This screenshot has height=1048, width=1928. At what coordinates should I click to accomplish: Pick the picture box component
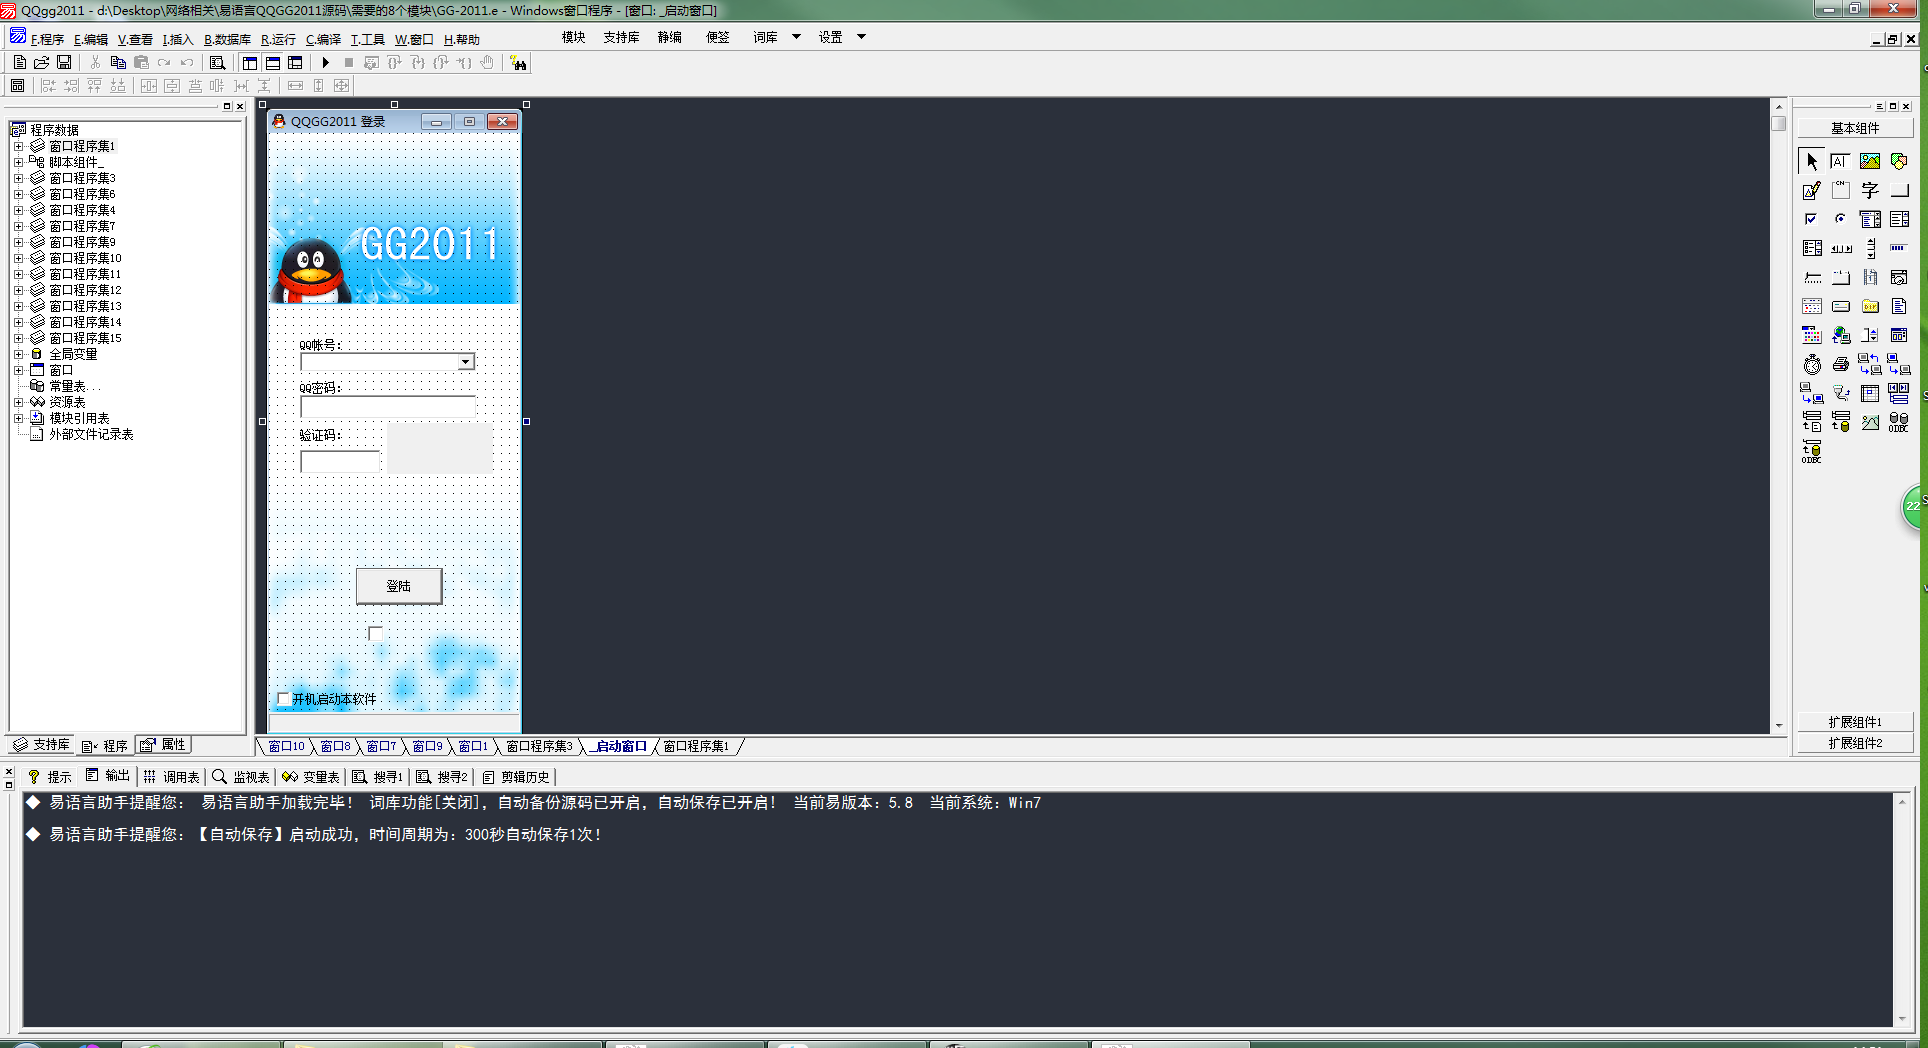(1870, 161)
